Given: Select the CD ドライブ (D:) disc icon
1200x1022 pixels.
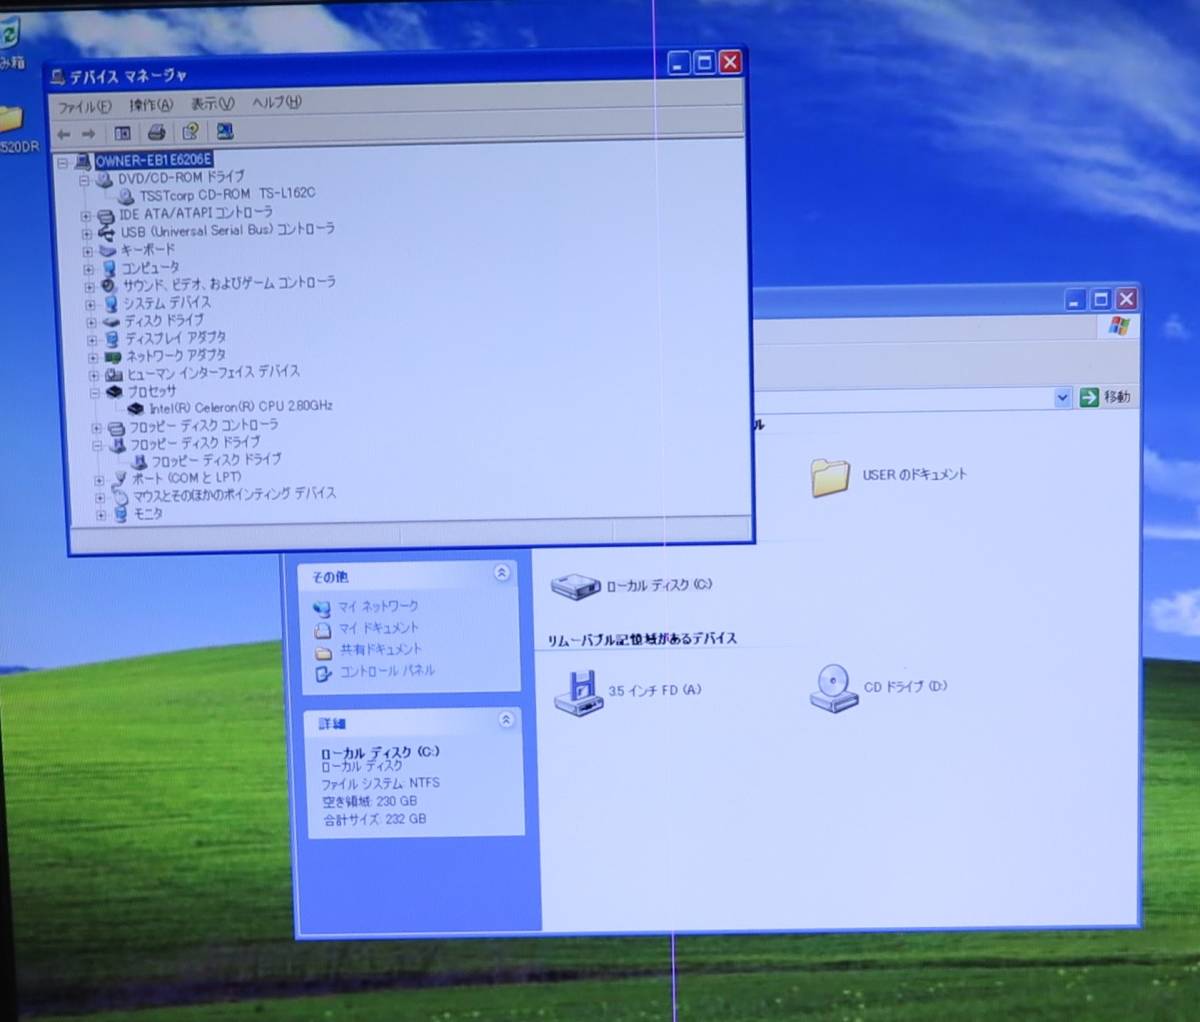Looking at the screenshot, I should (834, 688).
